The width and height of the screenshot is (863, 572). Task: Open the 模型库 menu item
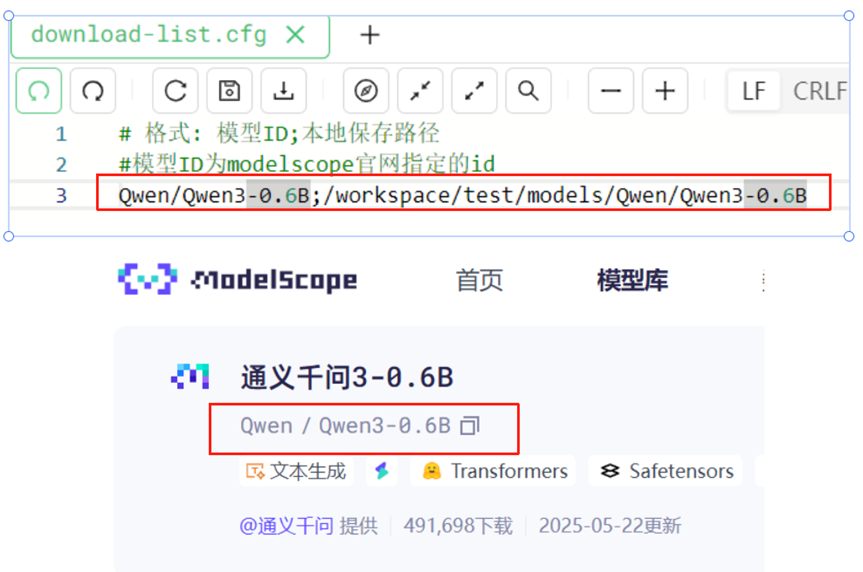[632, 281]
